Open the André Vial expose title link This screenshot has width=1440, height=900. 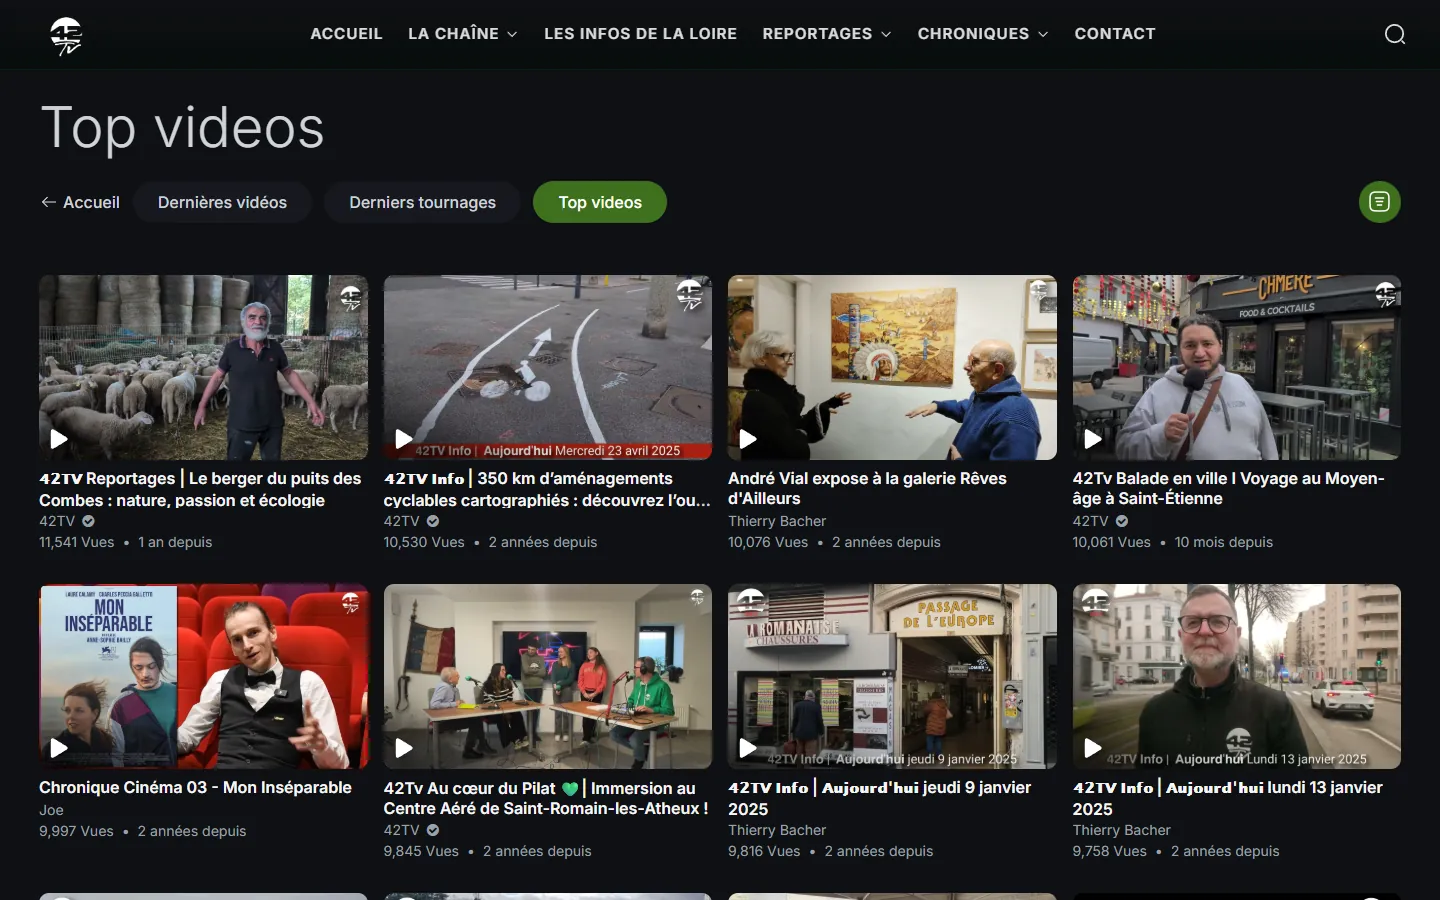(x=867, y=488)
